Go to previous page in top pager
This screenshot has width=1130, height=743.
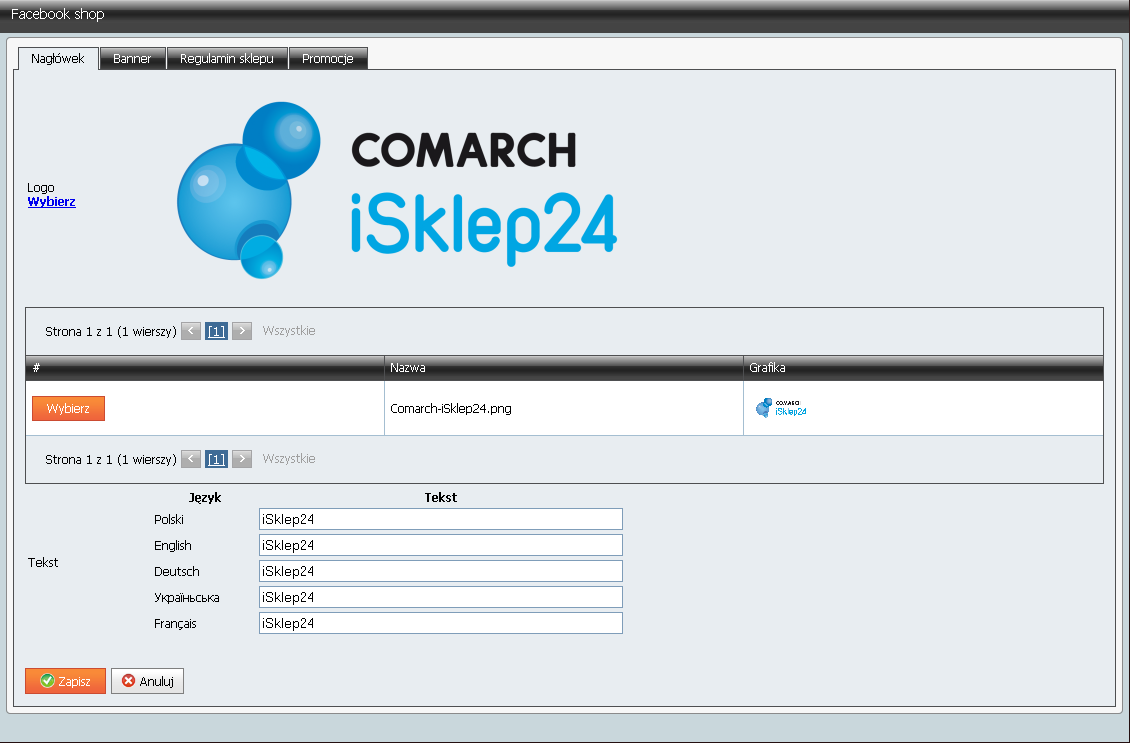pos(191,331)
